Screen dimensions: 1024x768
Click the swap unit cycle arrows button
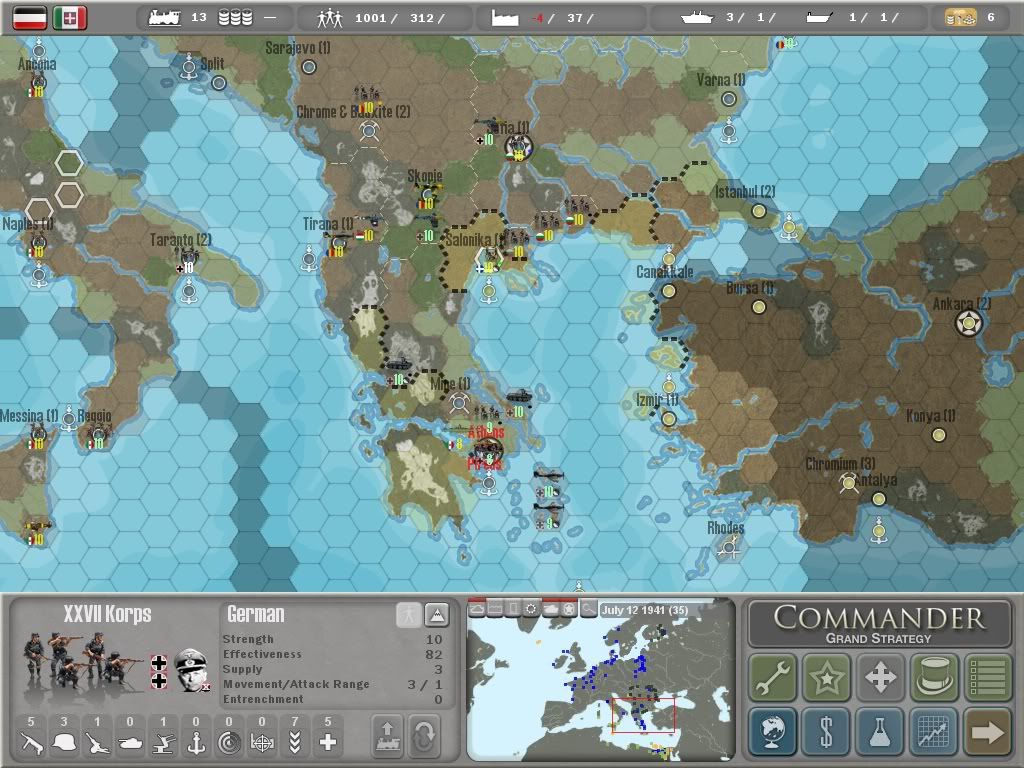(x=424, y=736)
